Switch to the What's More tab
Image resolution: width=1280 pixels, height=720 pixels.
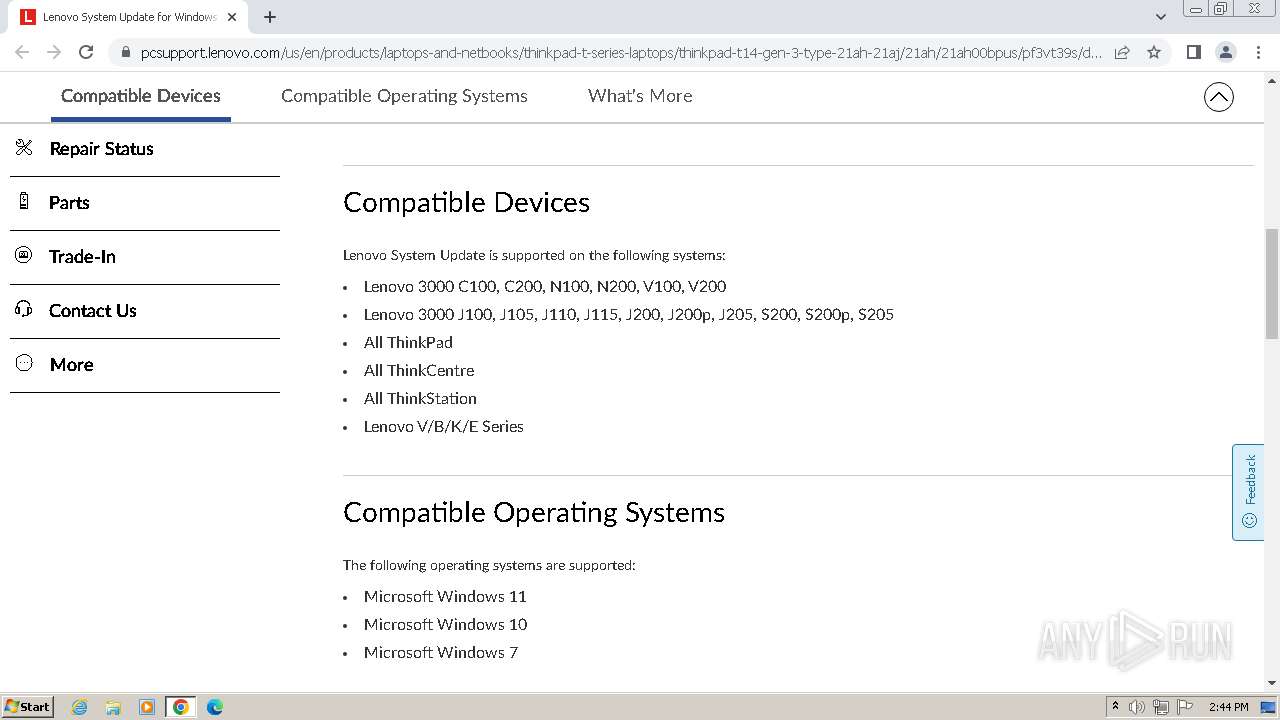[640, 96]
